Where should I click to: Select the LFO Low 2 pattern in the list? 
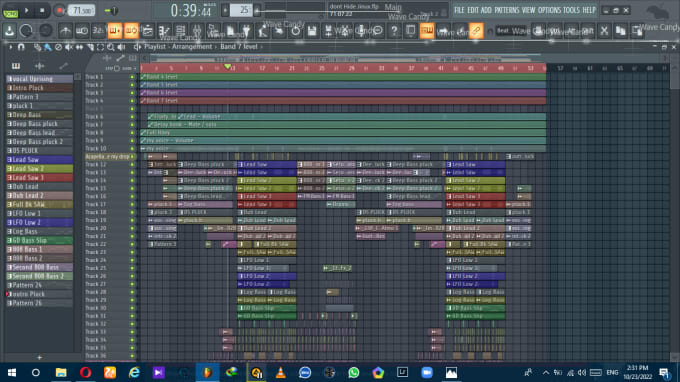coord(39,222)
